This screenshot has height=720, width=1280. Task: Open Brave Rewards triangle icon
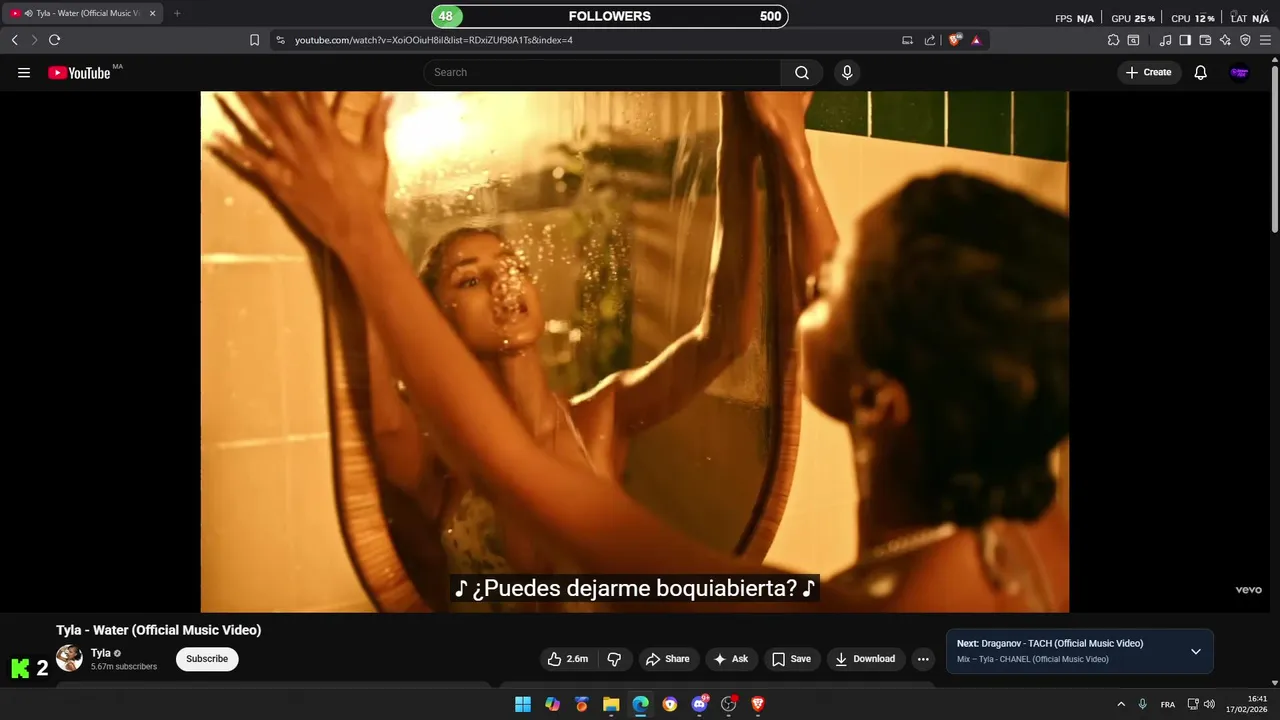click(x=976, y=40)
